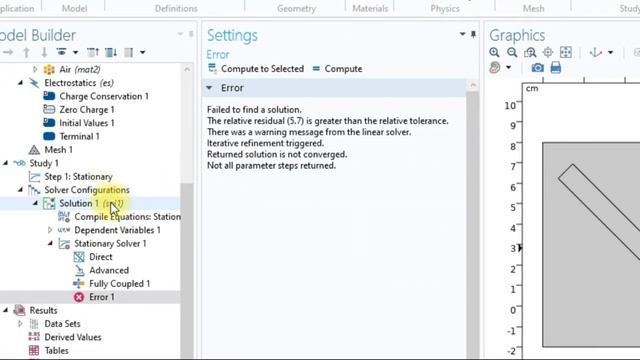Image resolution: width=640 pixels, height=360 pixels.
Task: Open Settings panel options dropdown arrow
Action: 462,34
